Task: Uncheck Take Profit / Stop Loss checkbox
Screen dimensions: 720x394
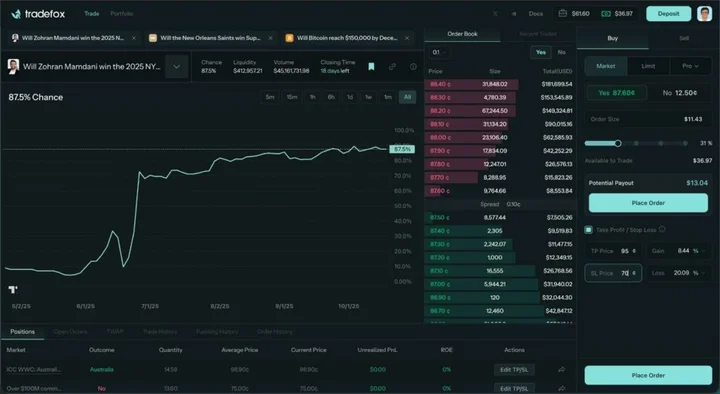Action: point(588,230)
